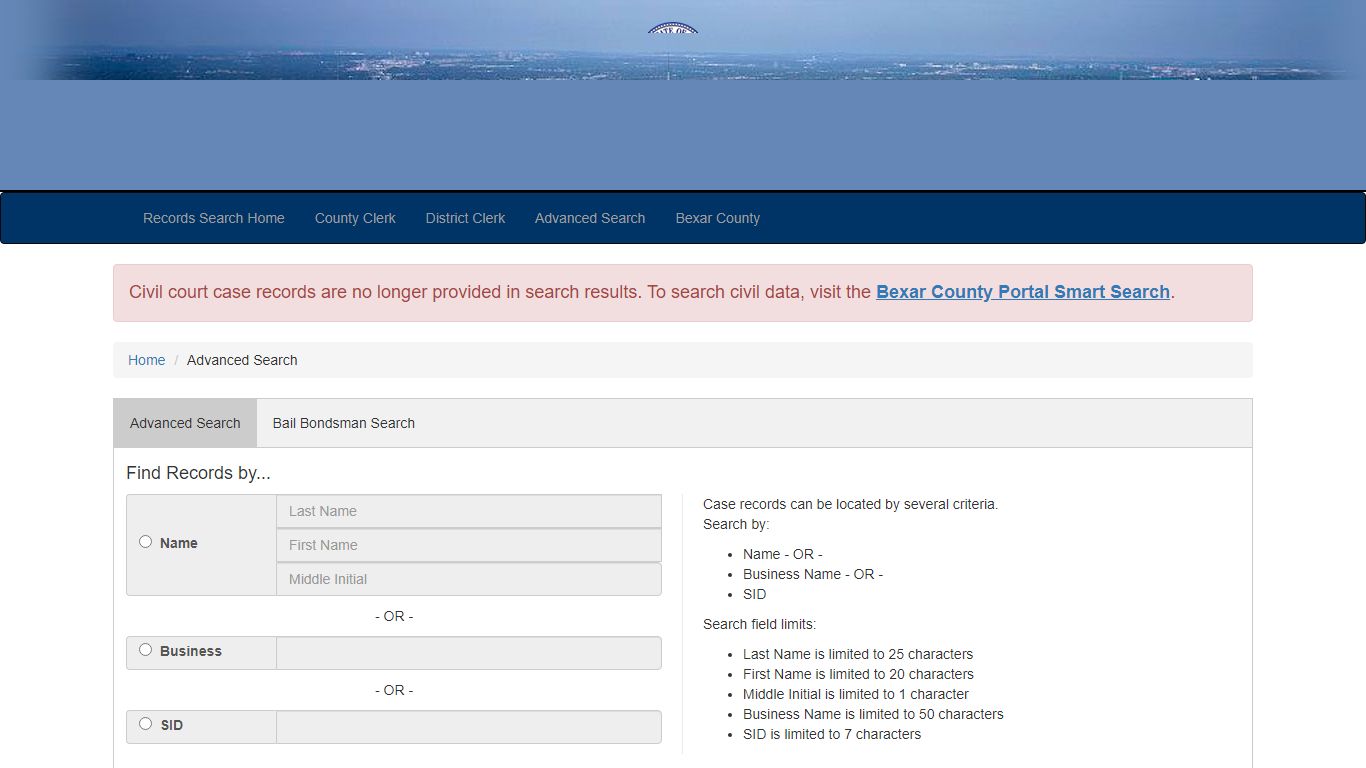Open County Clerk menu item

coord(355,218)
